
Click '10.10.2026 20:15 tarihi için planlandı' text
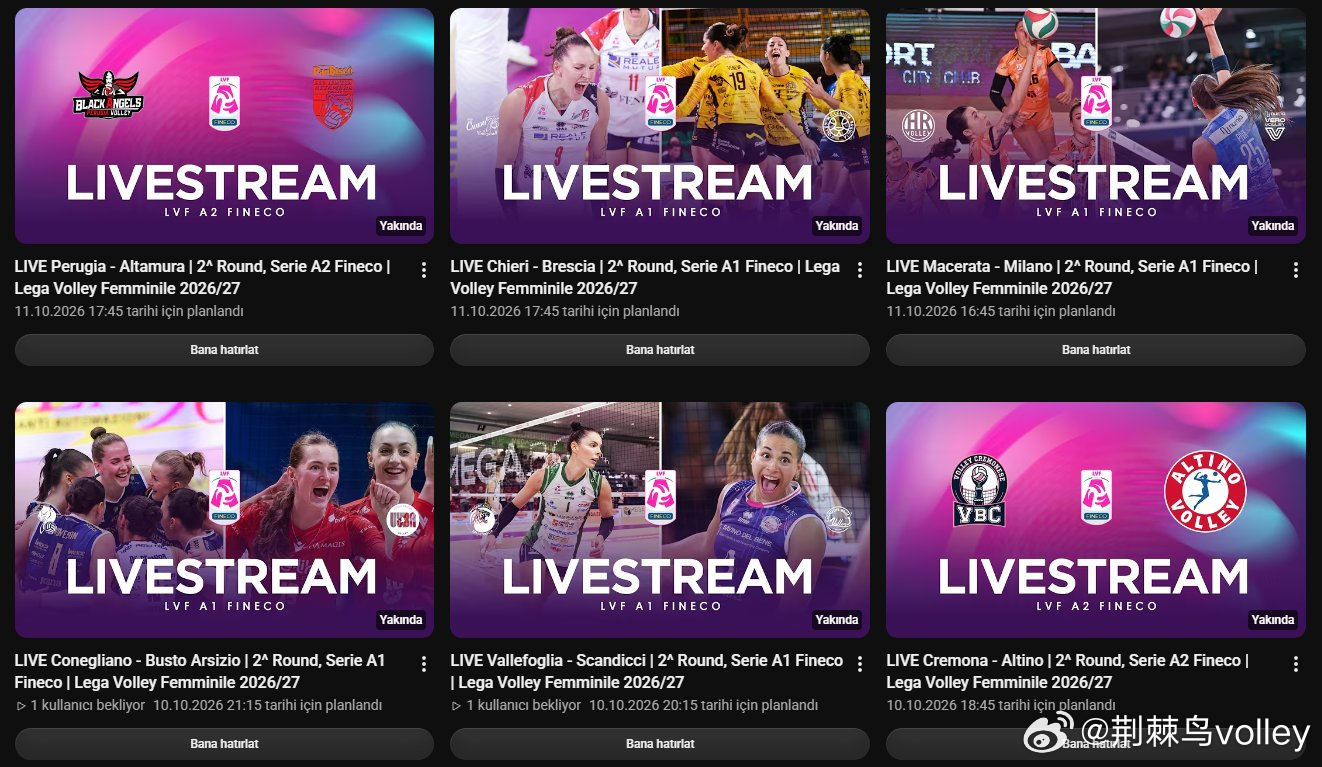point(703,705)
